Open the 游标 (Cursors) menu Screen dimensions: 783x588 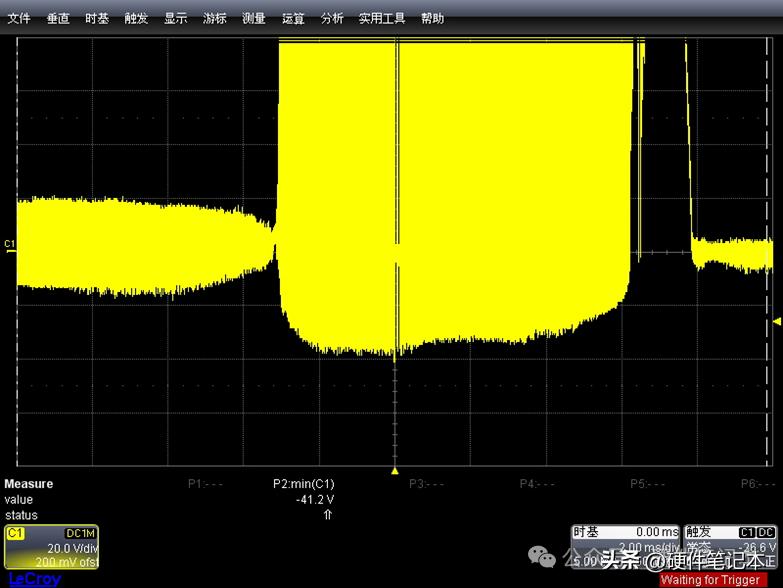pos(214,18)
